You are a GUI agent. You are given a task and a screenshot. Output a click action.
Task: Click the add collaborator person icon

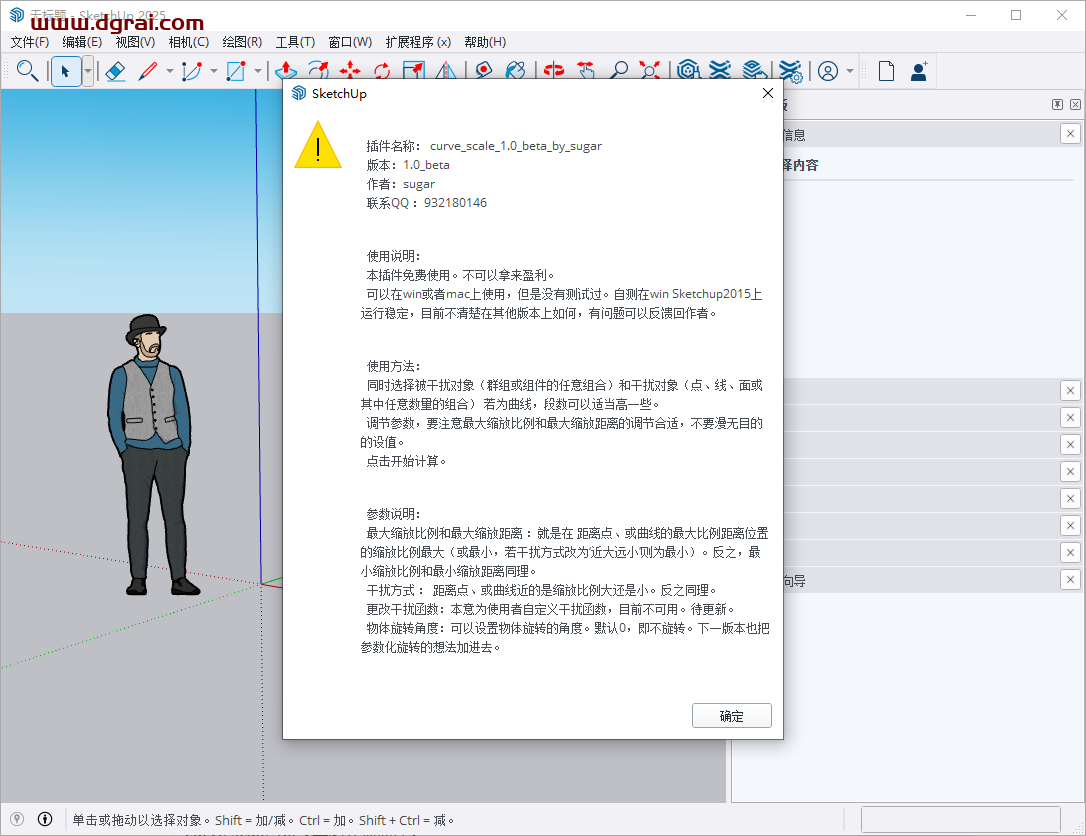(919, 71)
